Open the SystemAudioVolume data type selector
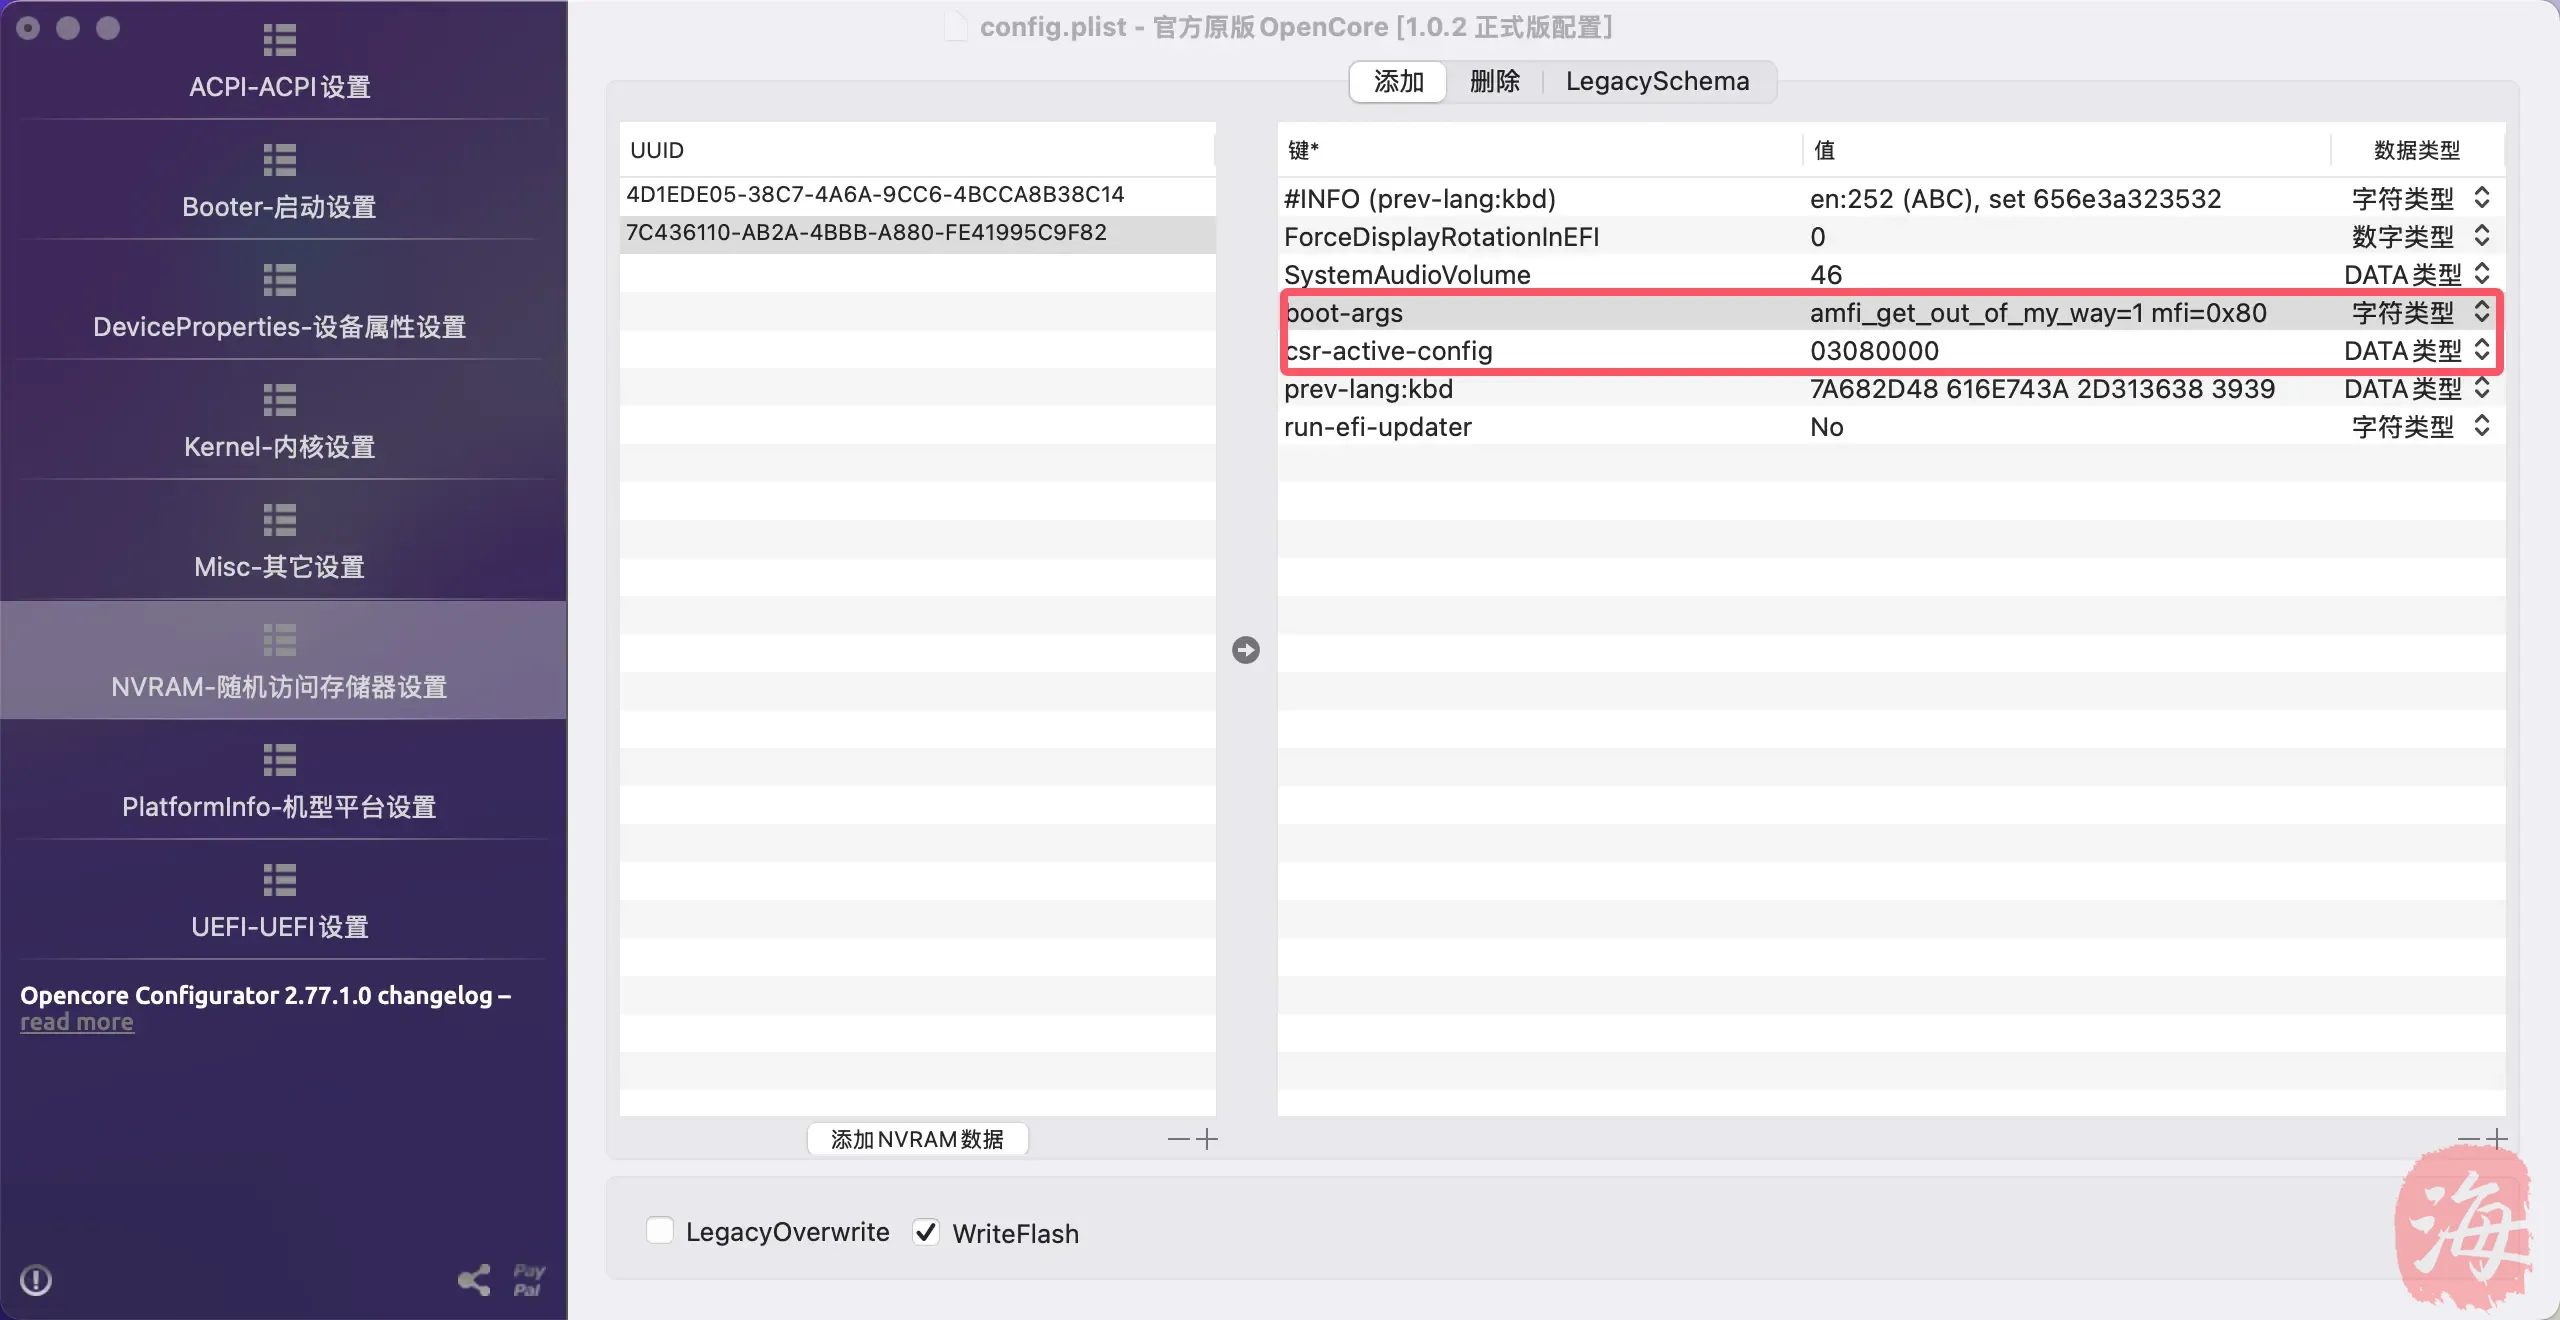The height and width of the screenshot is (1320, 2560). point(2481,274)
